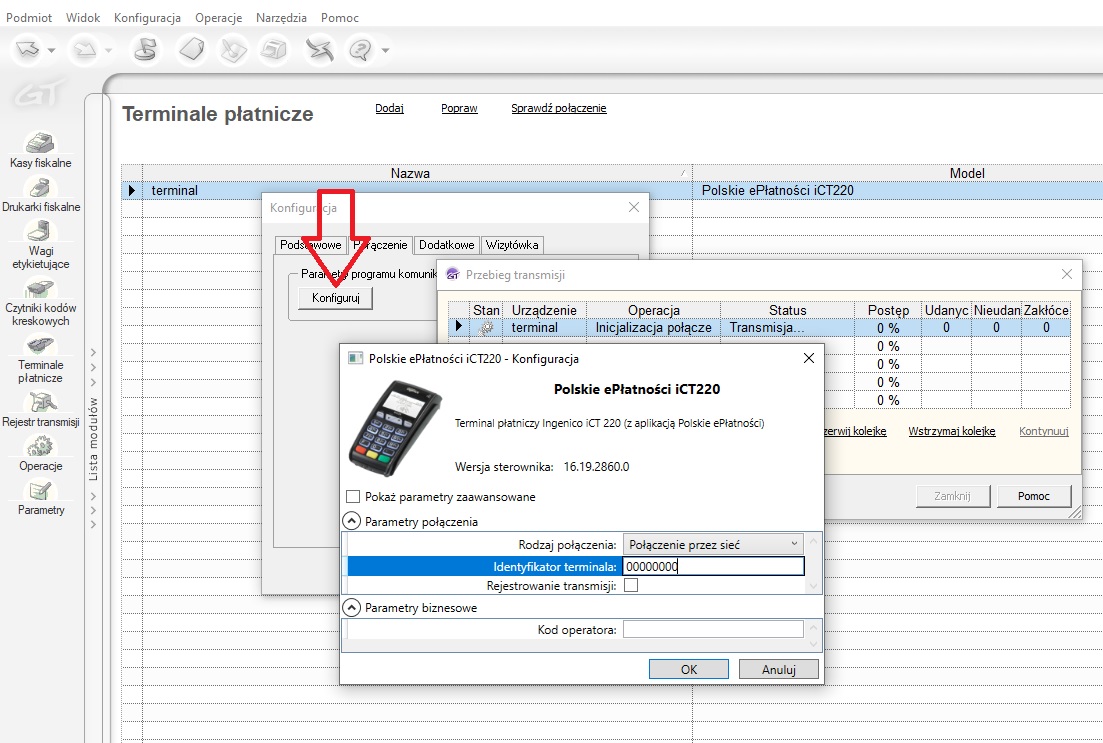The width and height of the screenshot is (1103, 743).
Task: Switch to the Podstawowe tab
Action: [x=310, y=245]
